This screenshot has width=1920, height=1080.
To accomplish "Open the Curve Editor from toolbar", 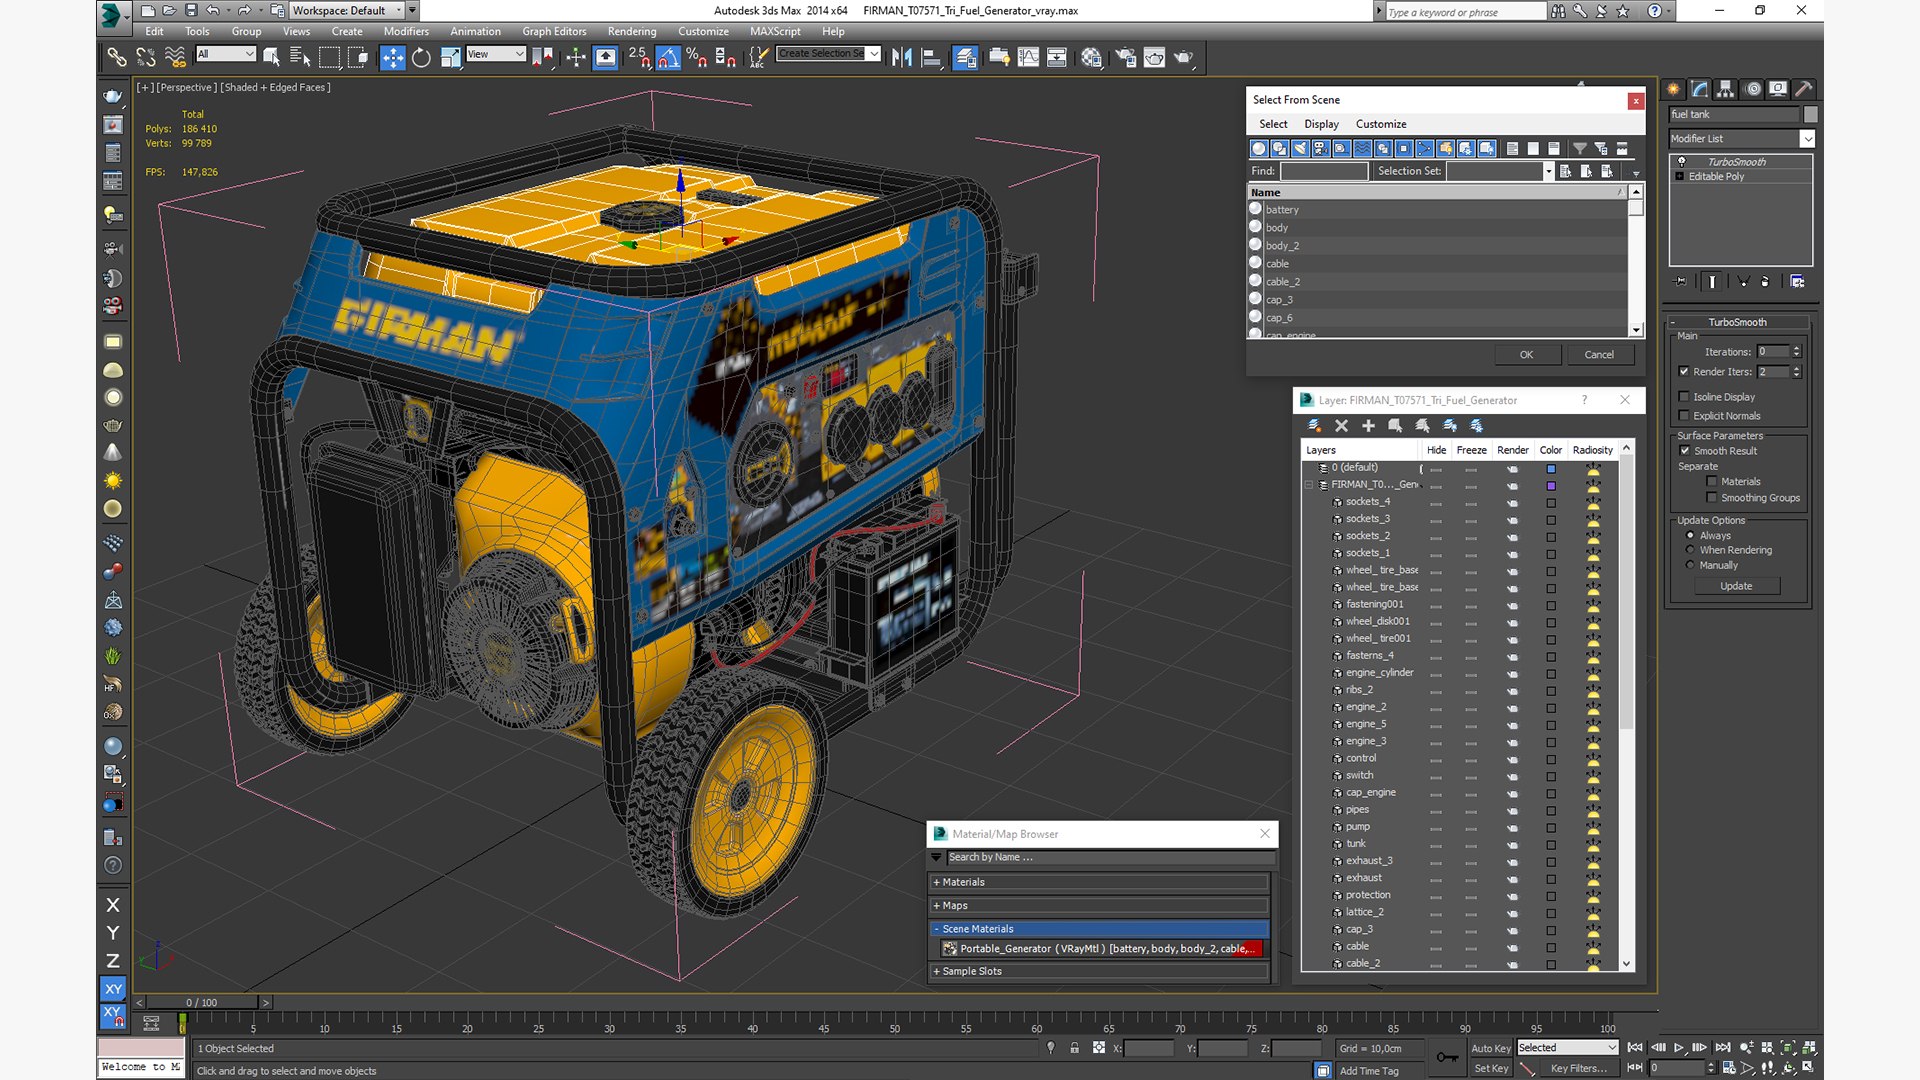I will tap(1028, 57).
